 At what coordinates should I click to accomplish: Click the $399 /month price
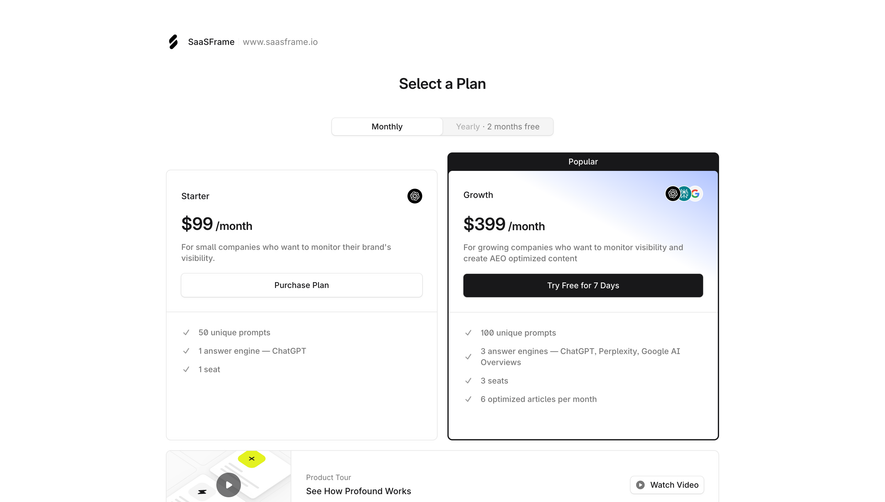(x=504, y=225)
